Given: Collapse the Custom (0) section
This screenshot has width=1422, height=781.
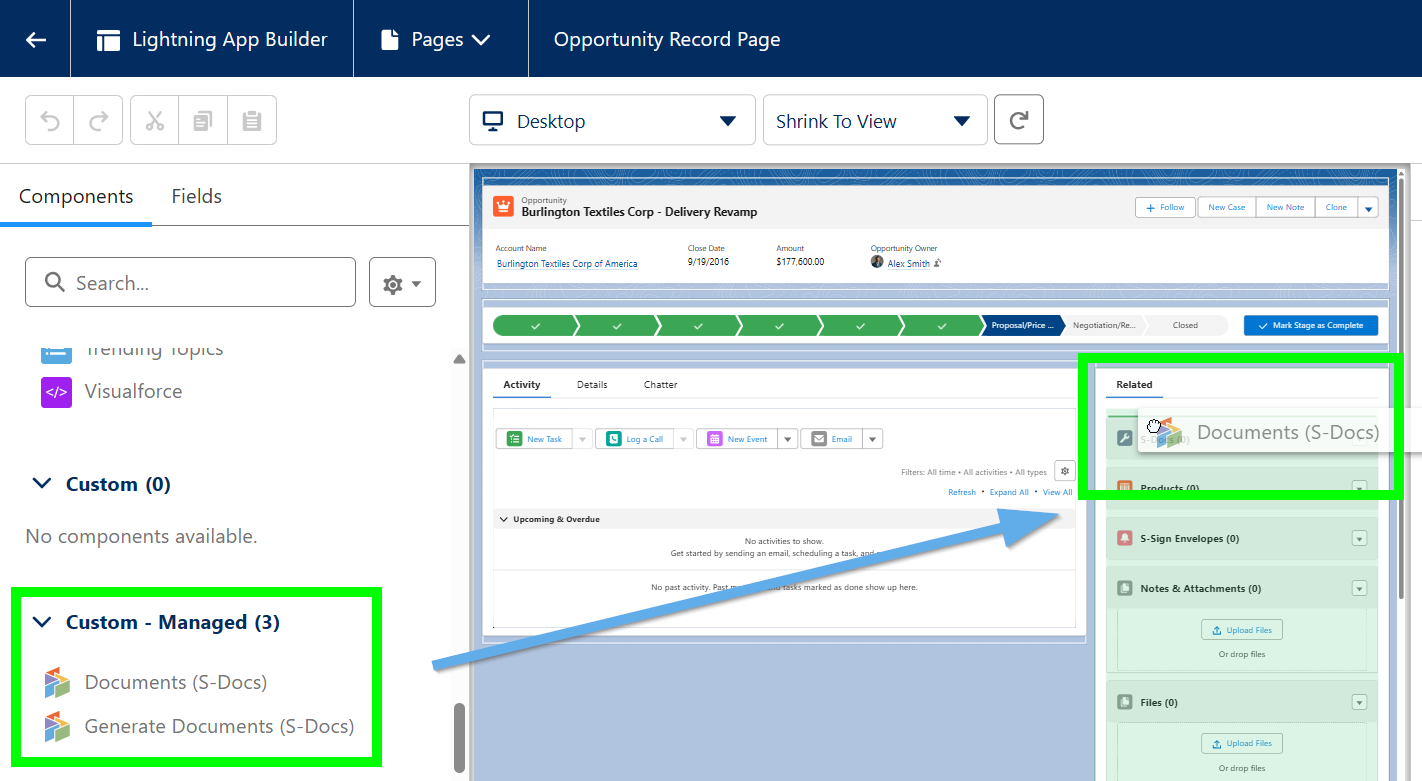Looking at the screenshot, I should pyautogui.click(x=42, y=484).
